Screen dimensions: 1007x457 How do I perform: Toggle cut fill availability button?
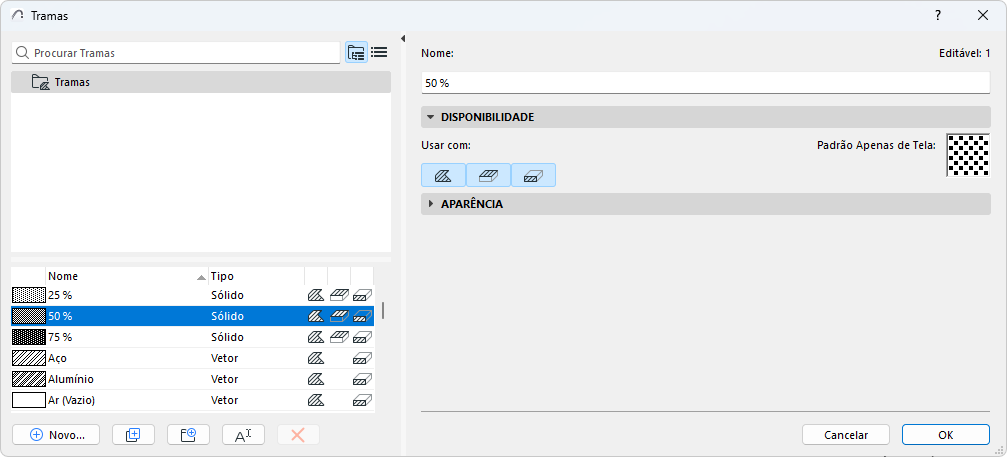point(533,175)
